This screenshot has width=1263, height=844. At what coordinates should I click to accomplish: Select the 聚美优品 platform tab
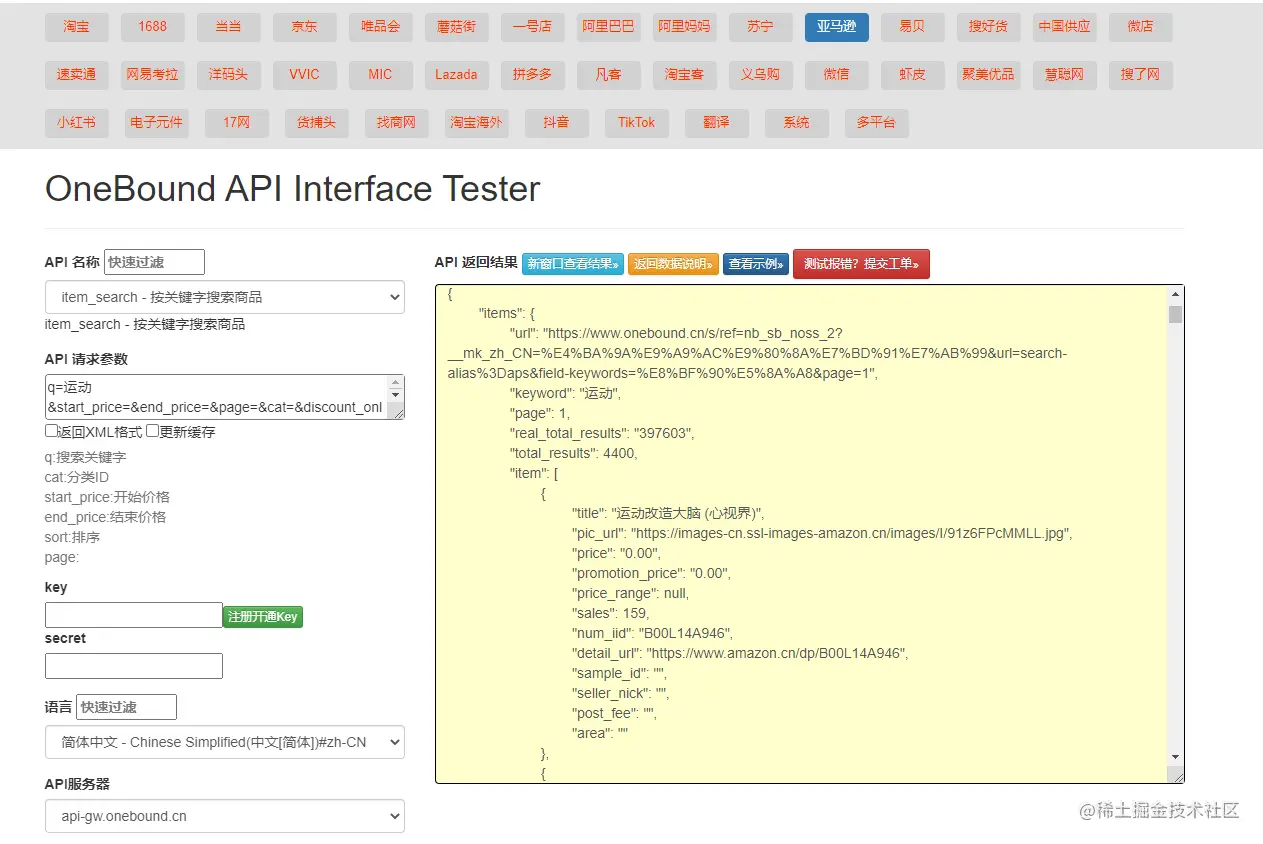click(x=988, y=75)
